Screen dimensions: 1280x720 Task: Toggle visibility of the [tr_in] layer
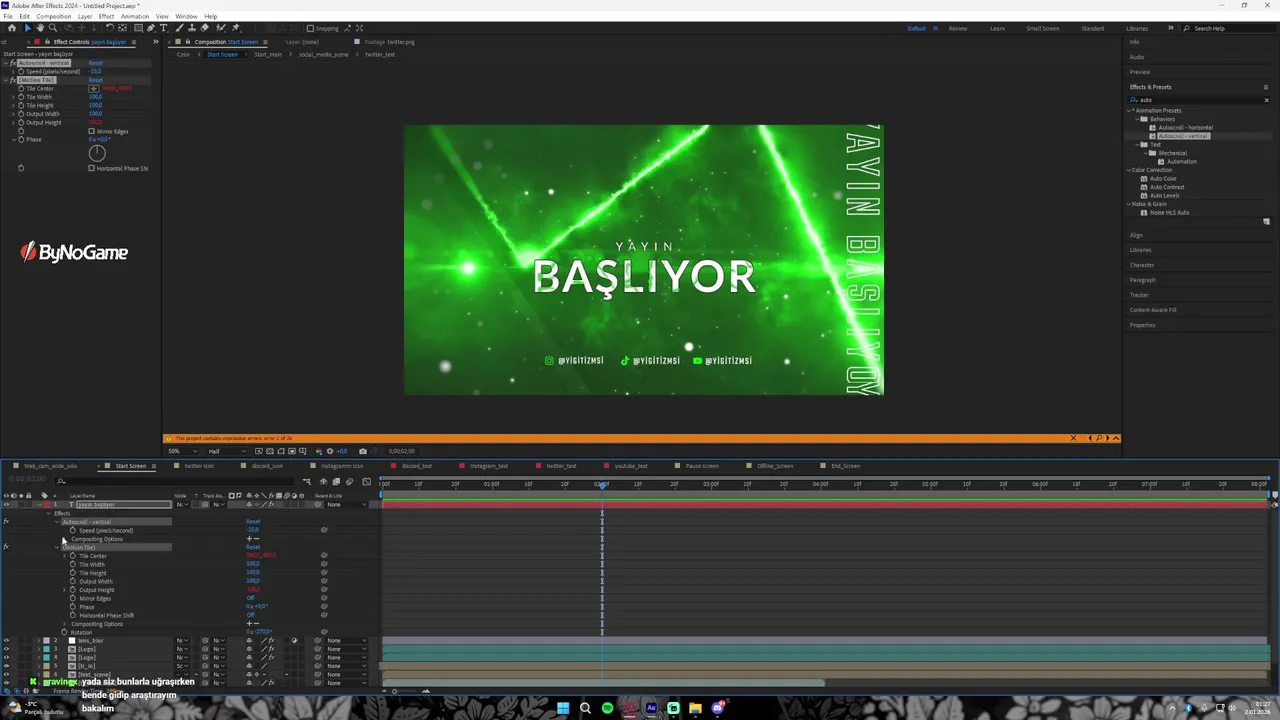tap(6, 666)
